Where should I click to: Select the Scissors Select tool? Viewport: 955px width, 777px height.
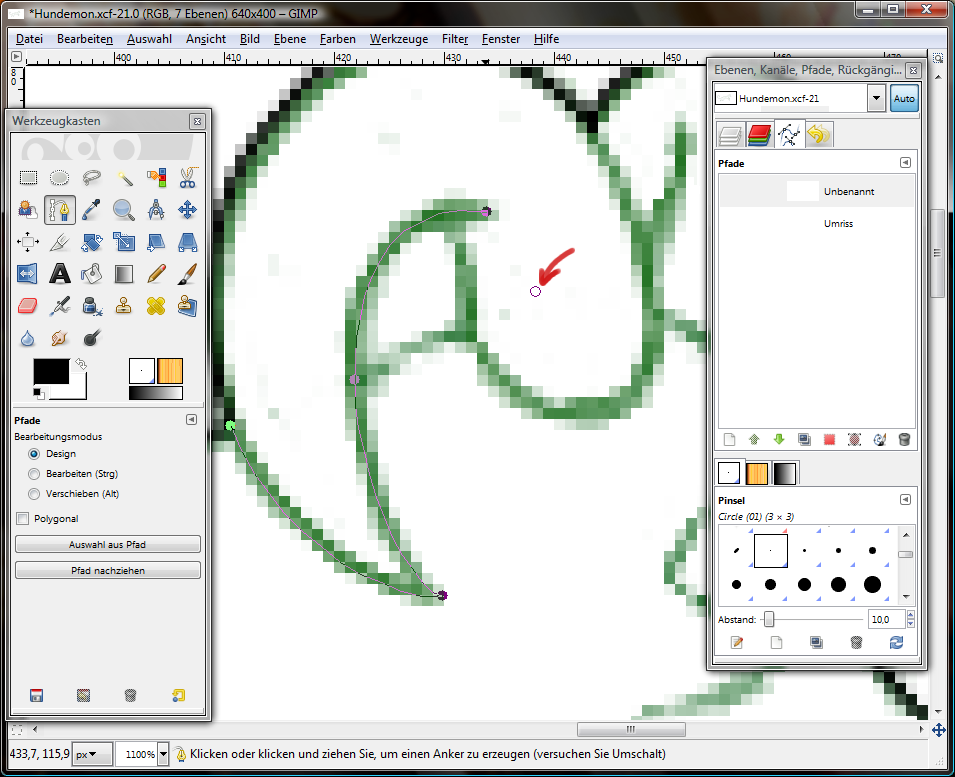coord(188,178)
